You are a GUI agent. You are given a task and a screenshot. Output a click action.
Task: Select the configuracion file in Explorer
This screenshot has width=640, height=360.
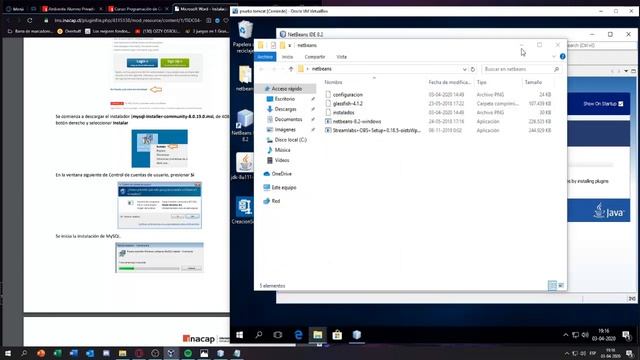[347, 95]
